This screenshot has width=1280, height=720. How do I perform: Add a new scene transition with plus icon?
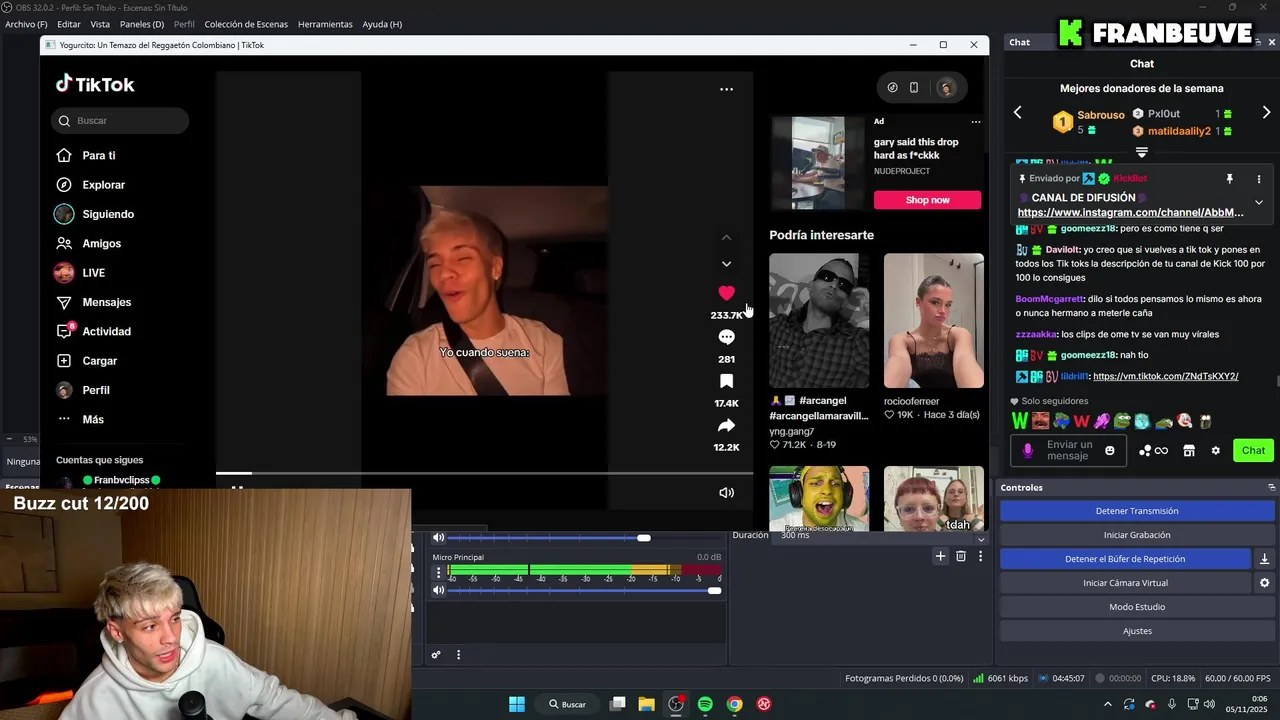940,556
